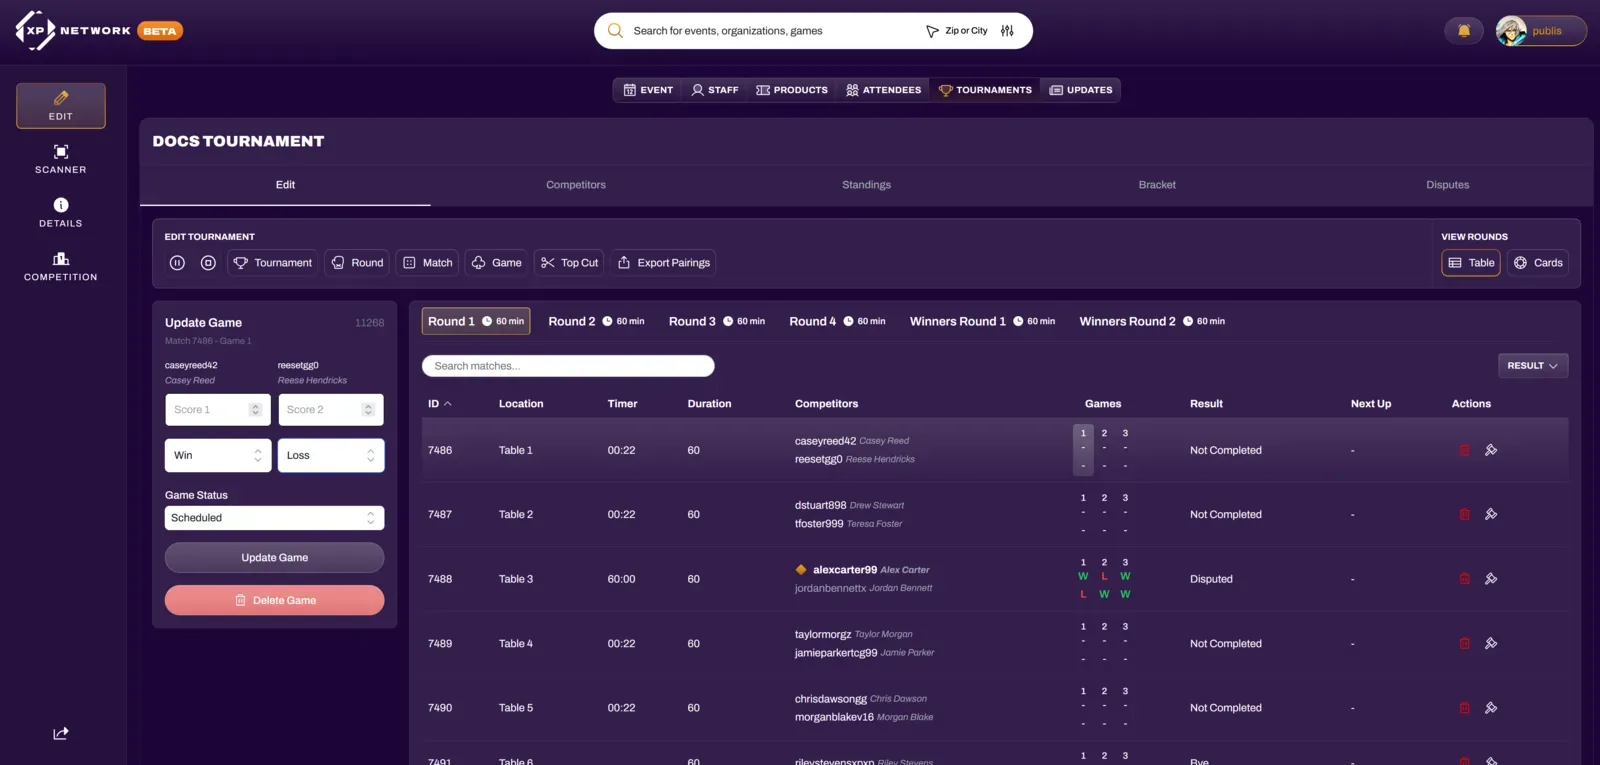Switch rounds view to Table
The height and width of the screenshot is (765, 1600).
[x=1471, y=263]
